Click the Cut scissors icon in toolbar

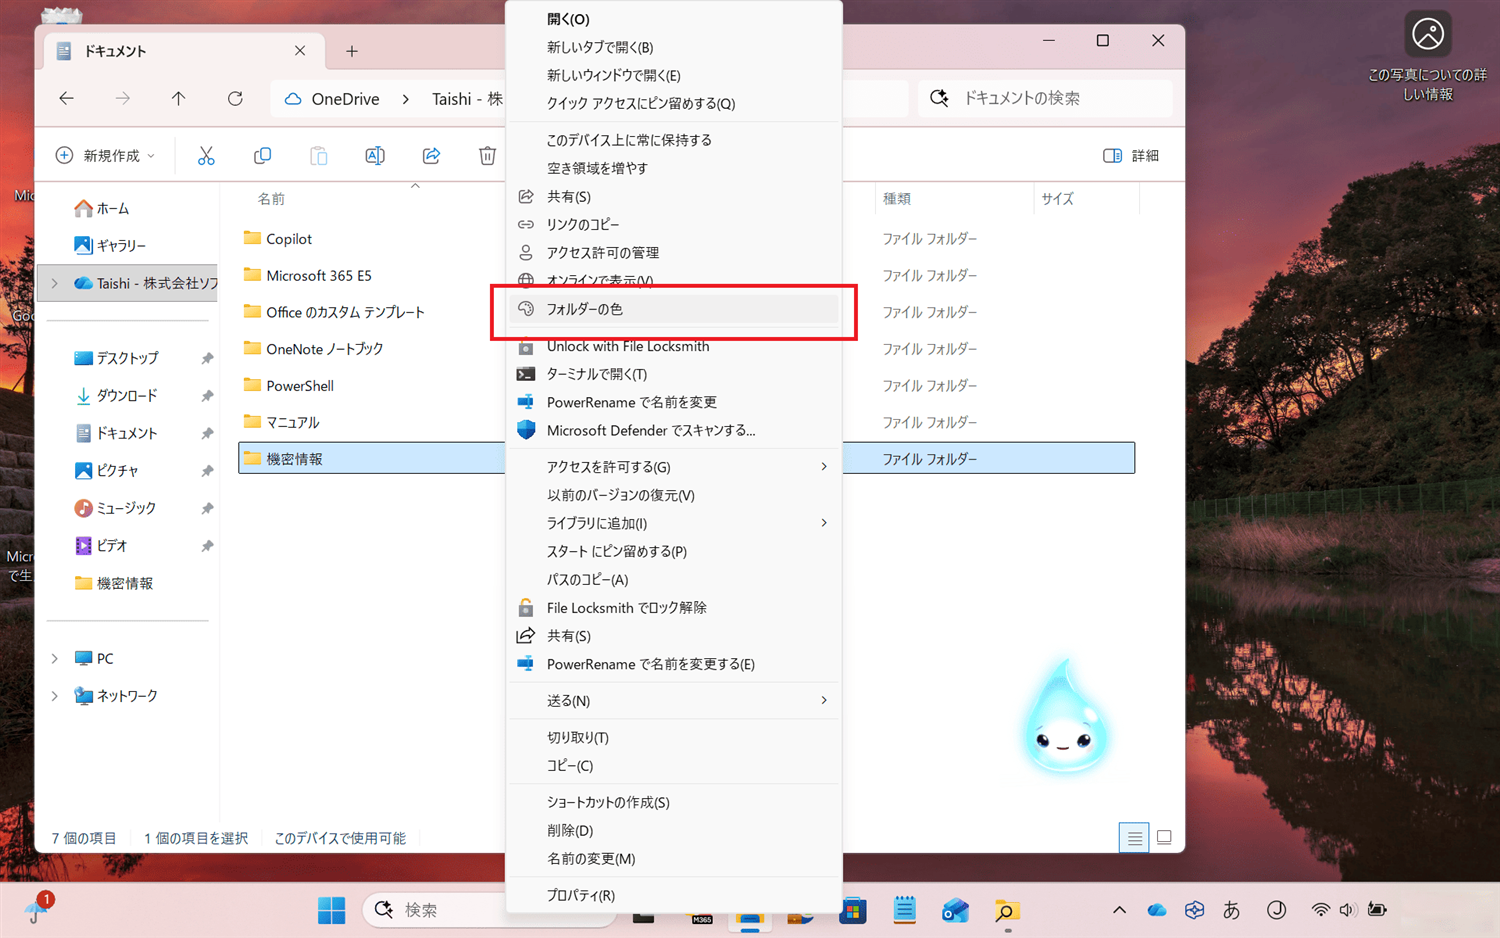206,155
